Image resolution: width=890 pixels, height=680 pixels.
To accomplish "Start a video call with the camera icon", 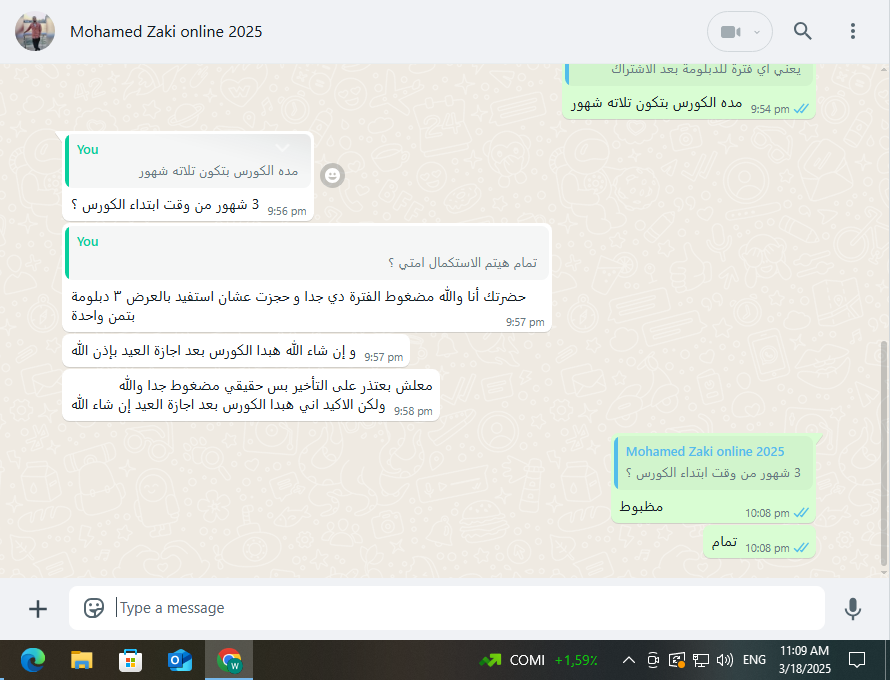I will click(x=731, y=32).
